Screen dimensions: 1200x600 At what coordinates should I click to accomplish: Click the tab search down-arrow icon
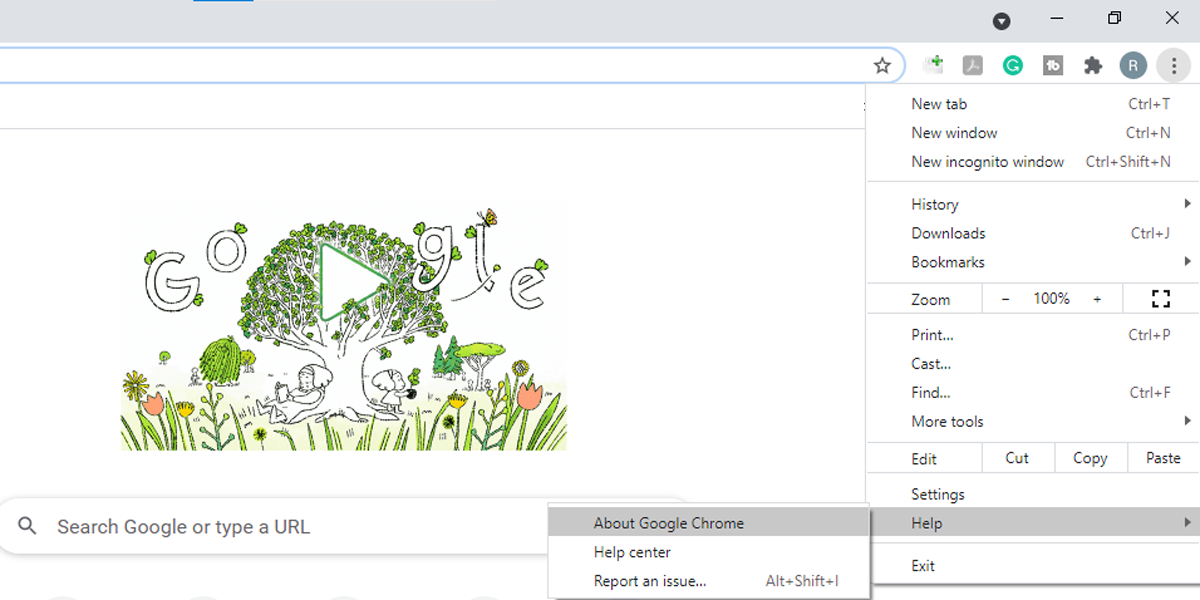coord(1001,21)
